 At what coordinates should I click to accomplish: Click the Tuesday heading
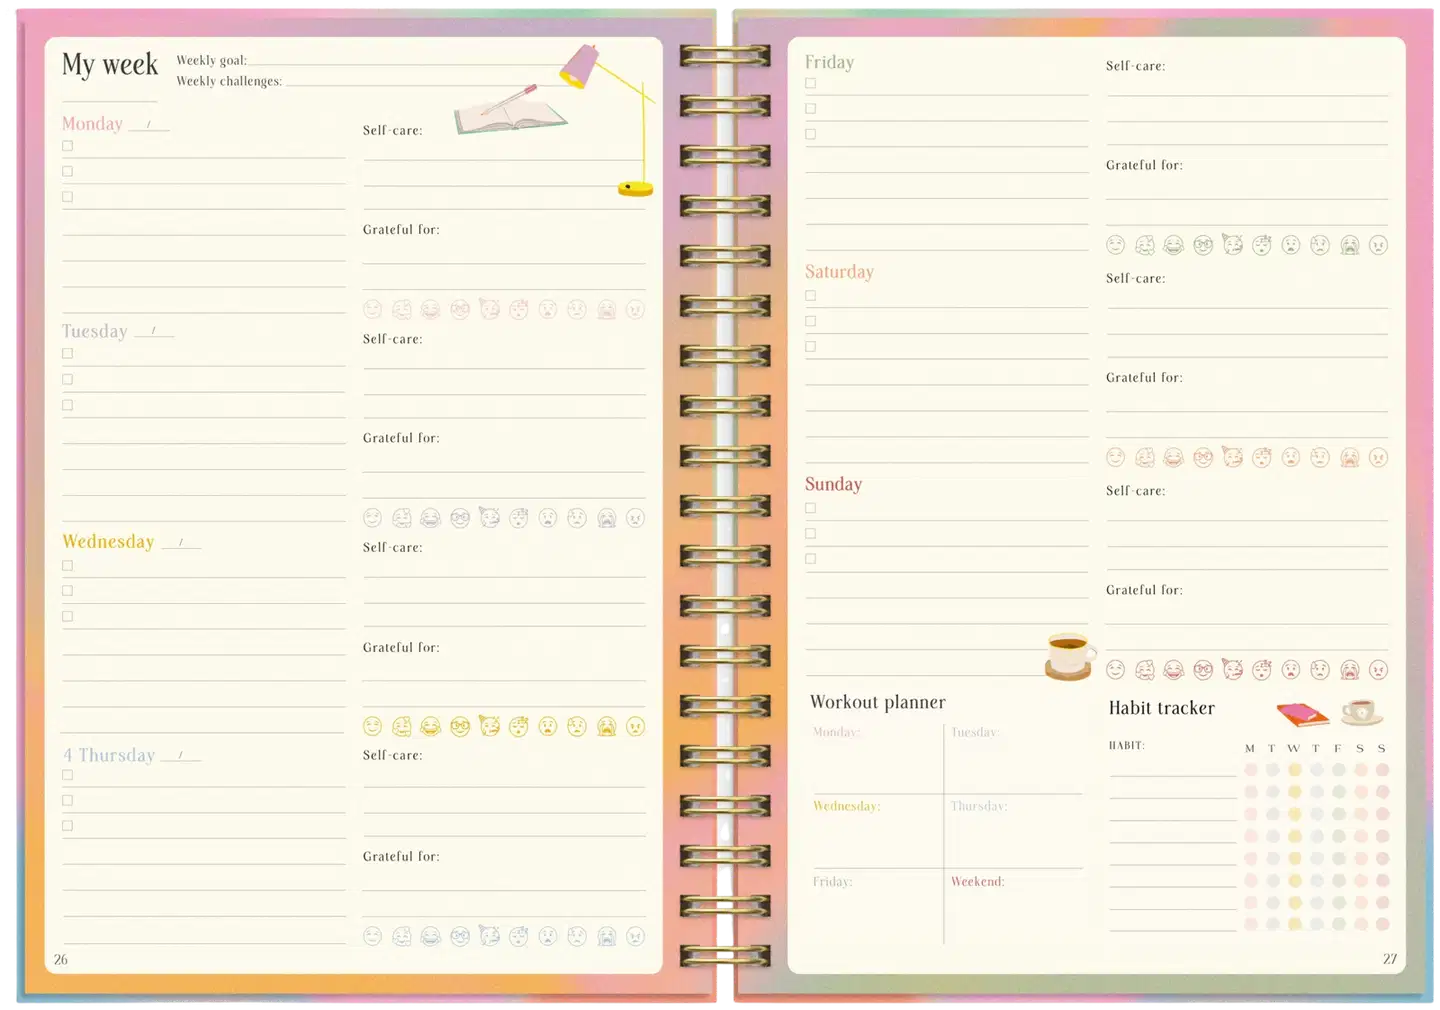(x=94, y=331)
